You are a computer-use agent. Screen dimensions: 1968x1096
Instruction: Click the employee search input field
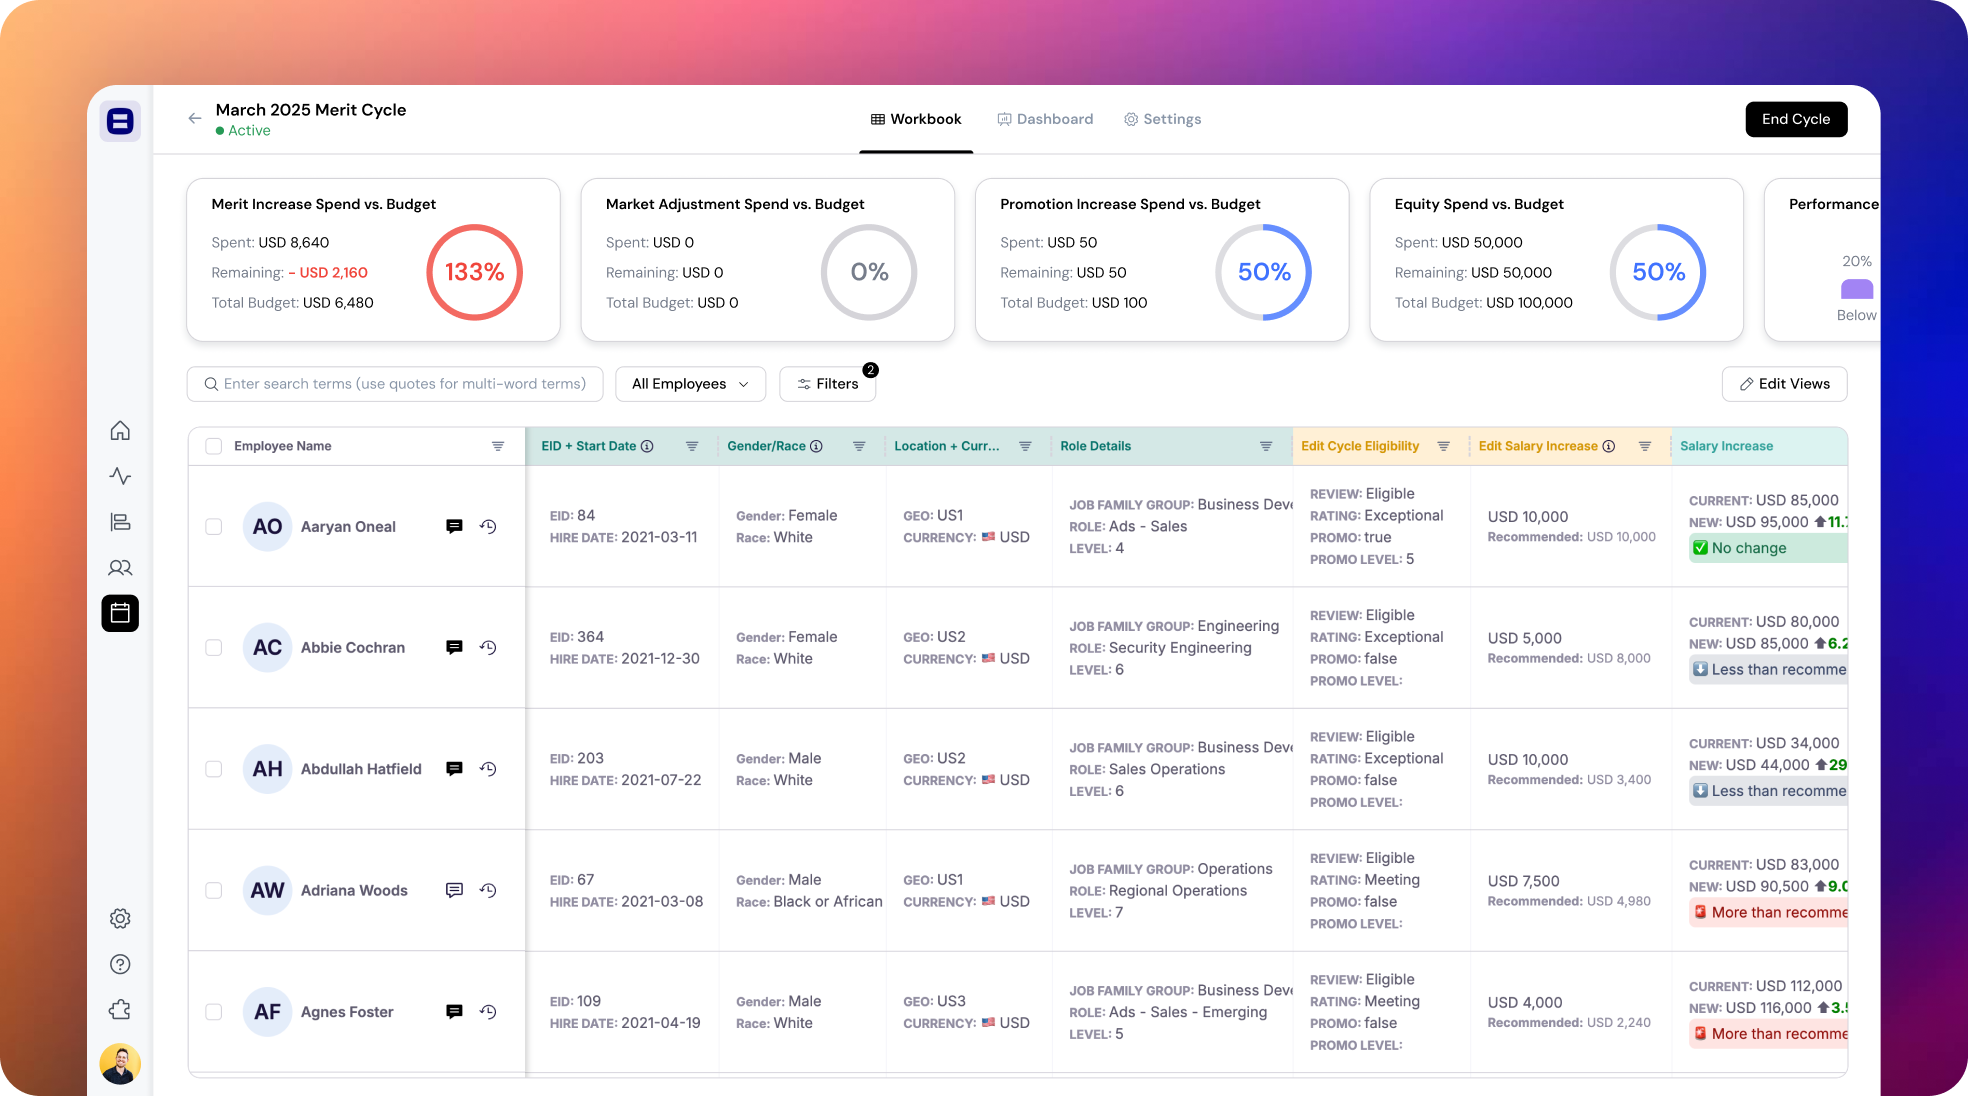pos(395,384)
